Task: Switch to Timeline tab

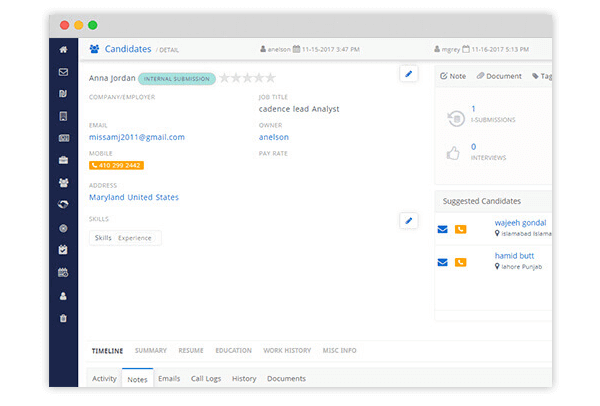Action: [108, 351]
